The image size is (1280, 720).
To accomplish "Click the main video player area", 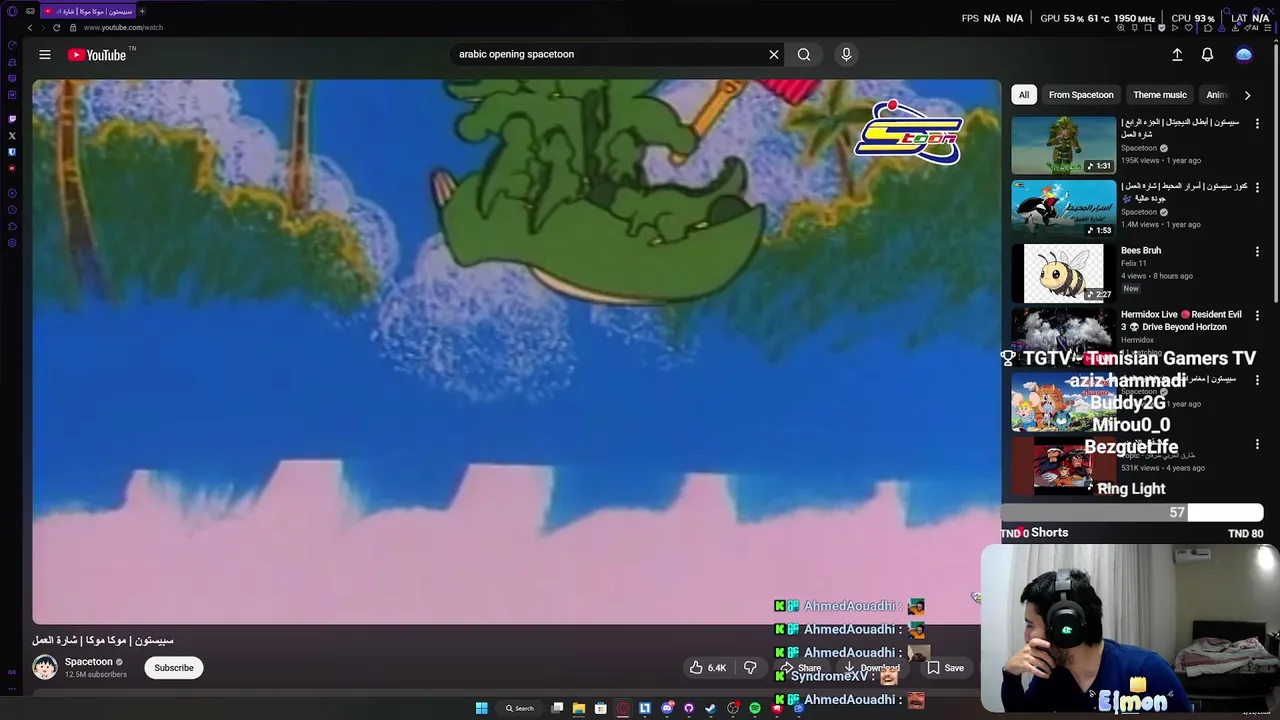I will (x=516, y=352).
